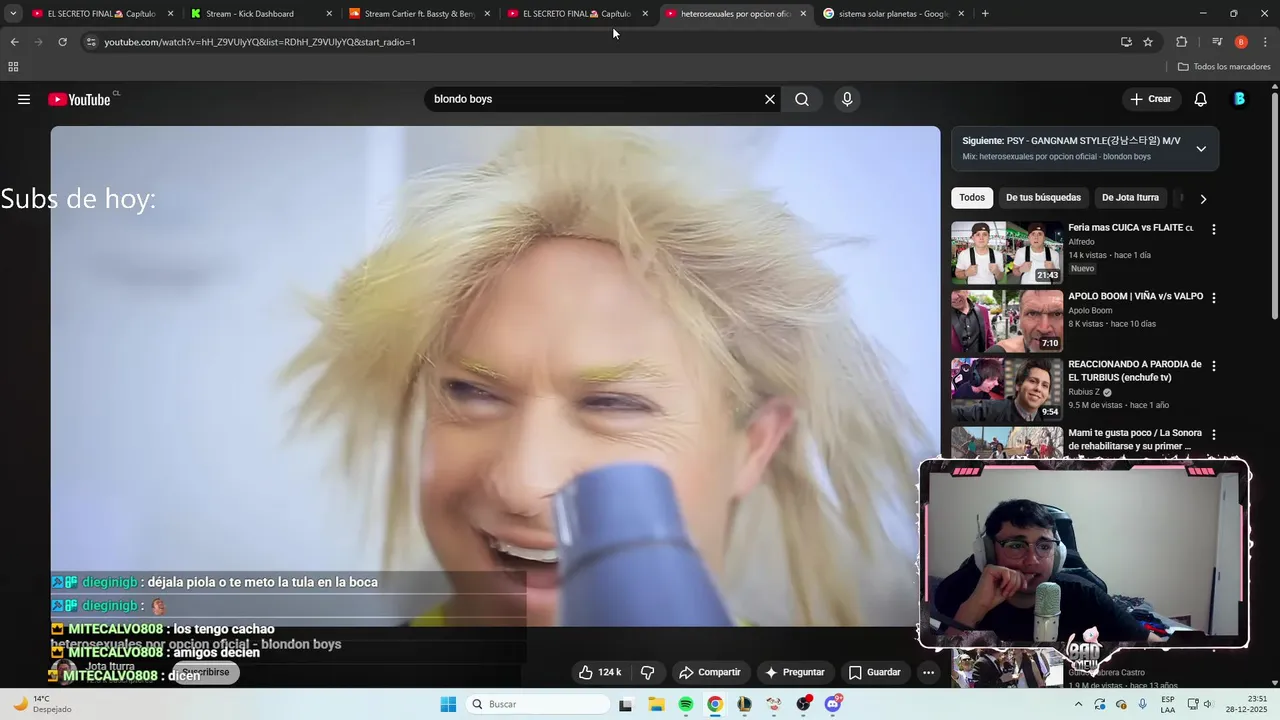
Task: Click the Crear button
Action: point(1150,99)
